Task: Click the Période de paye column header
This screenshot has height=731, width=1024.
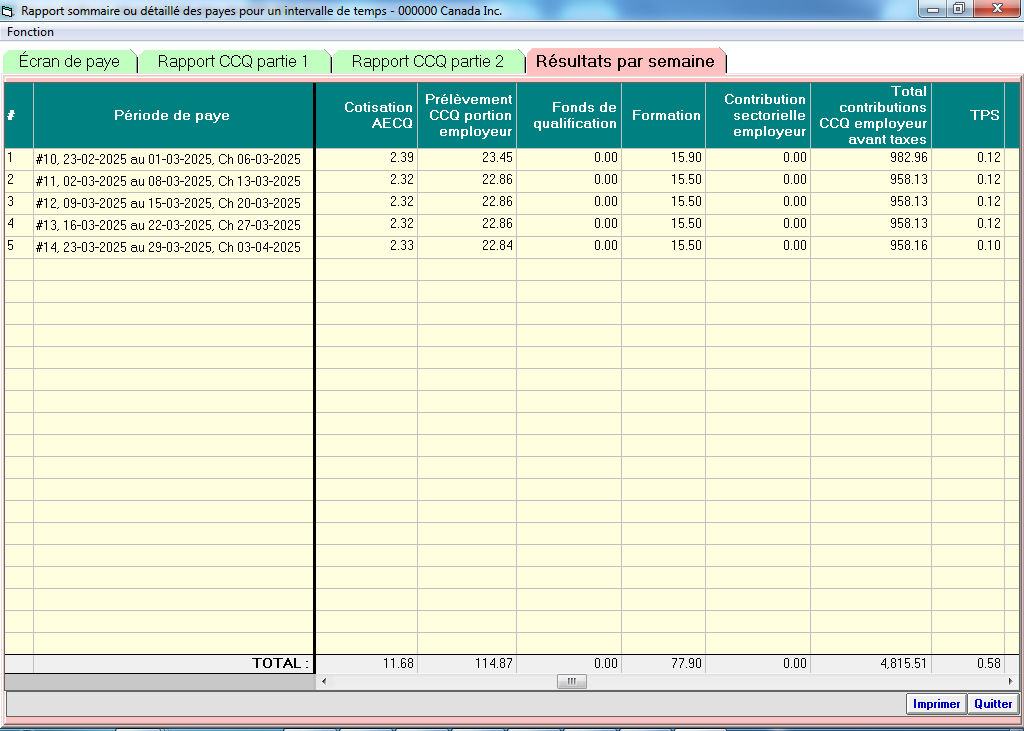Action: [x=172, y=115]
